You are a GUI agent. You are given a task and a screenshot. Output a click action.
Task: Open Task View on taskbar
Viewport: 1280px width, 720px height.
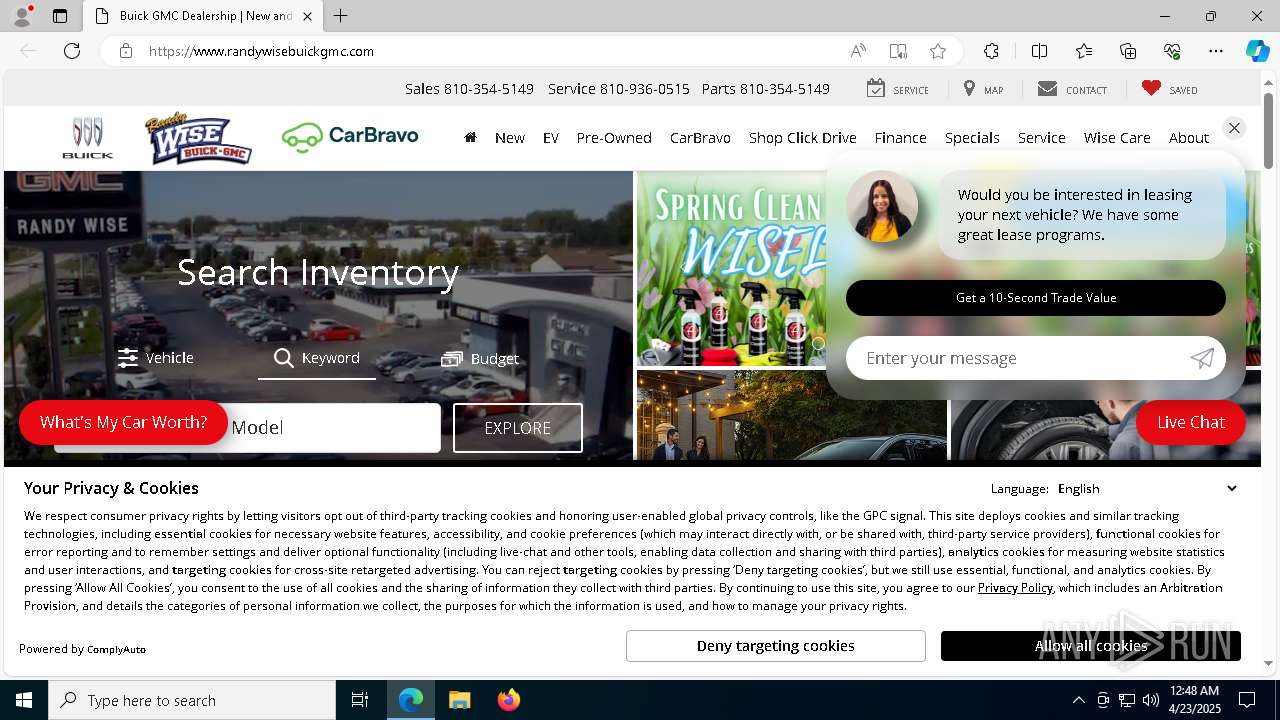pos(360,700)
